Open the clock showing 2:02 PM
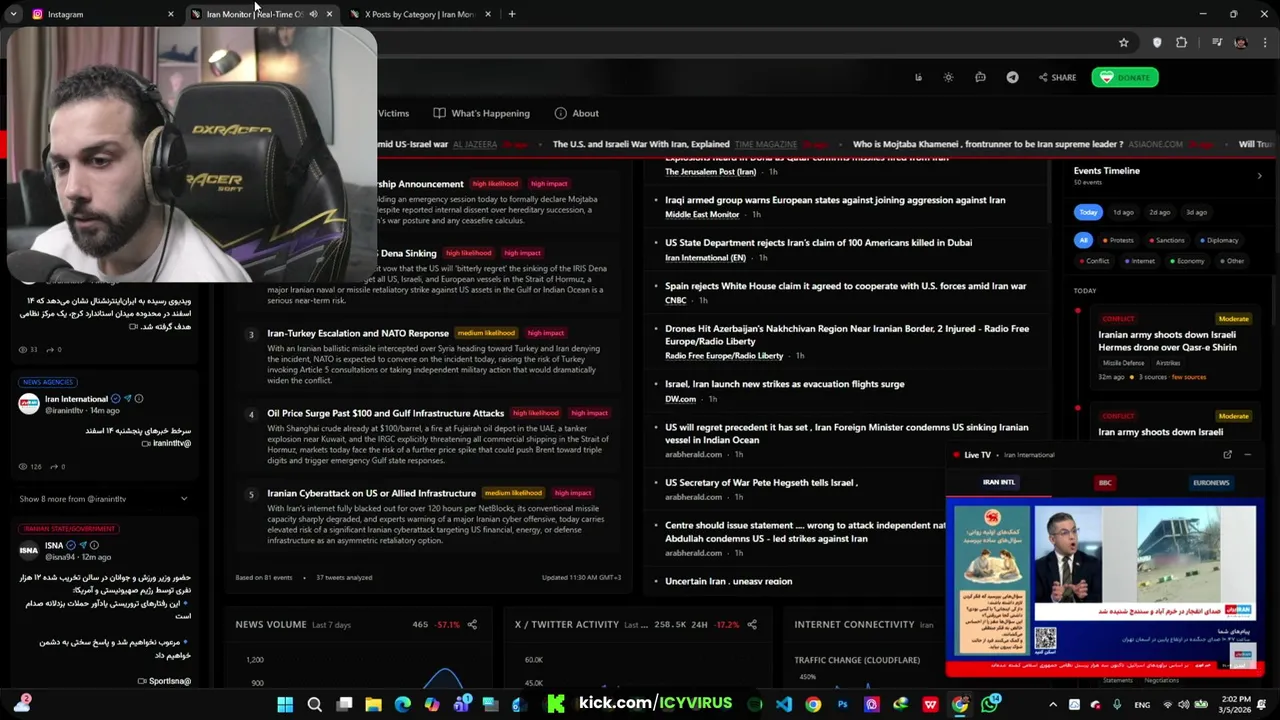This screenshot has width=1280, height=720. [x=1236, y=705]
